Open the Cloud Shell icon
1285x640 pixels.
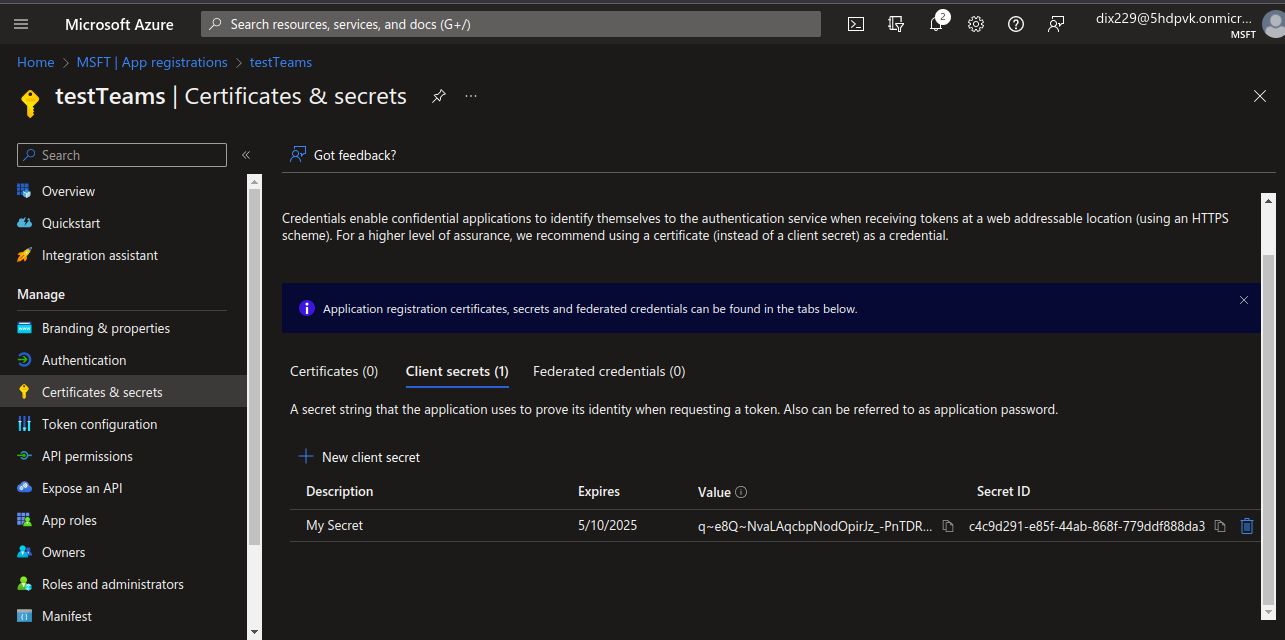[x=856, y=24]
